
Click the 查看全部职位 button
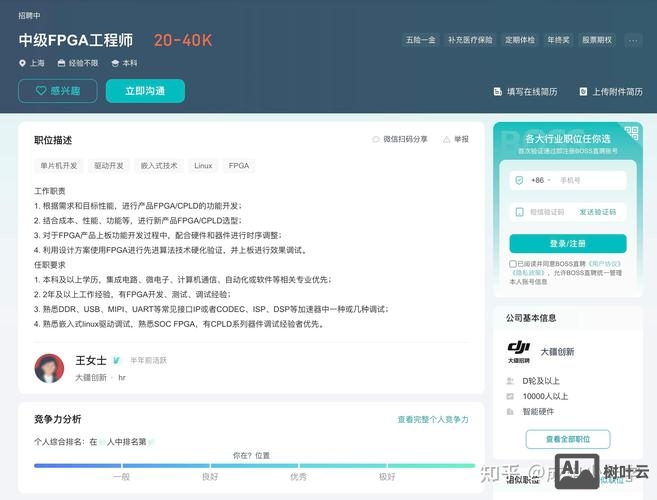pyautogui.click(x=568, y=439)
